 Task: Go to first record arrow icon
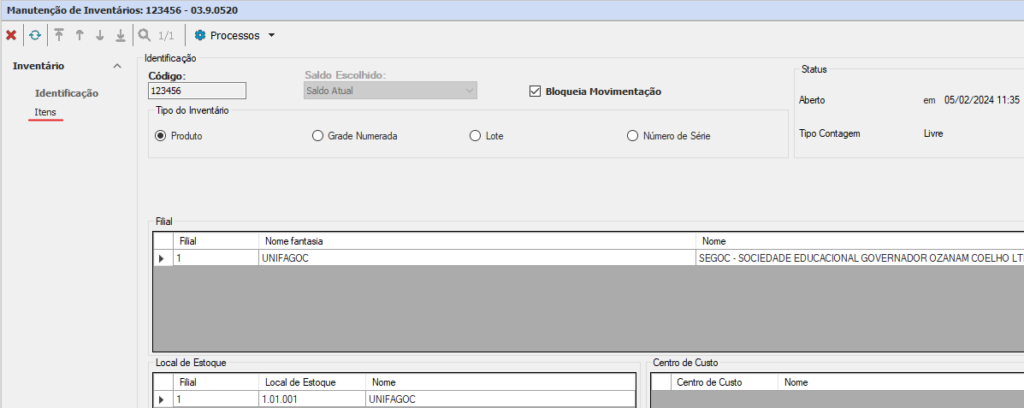(x=60, y=35)
